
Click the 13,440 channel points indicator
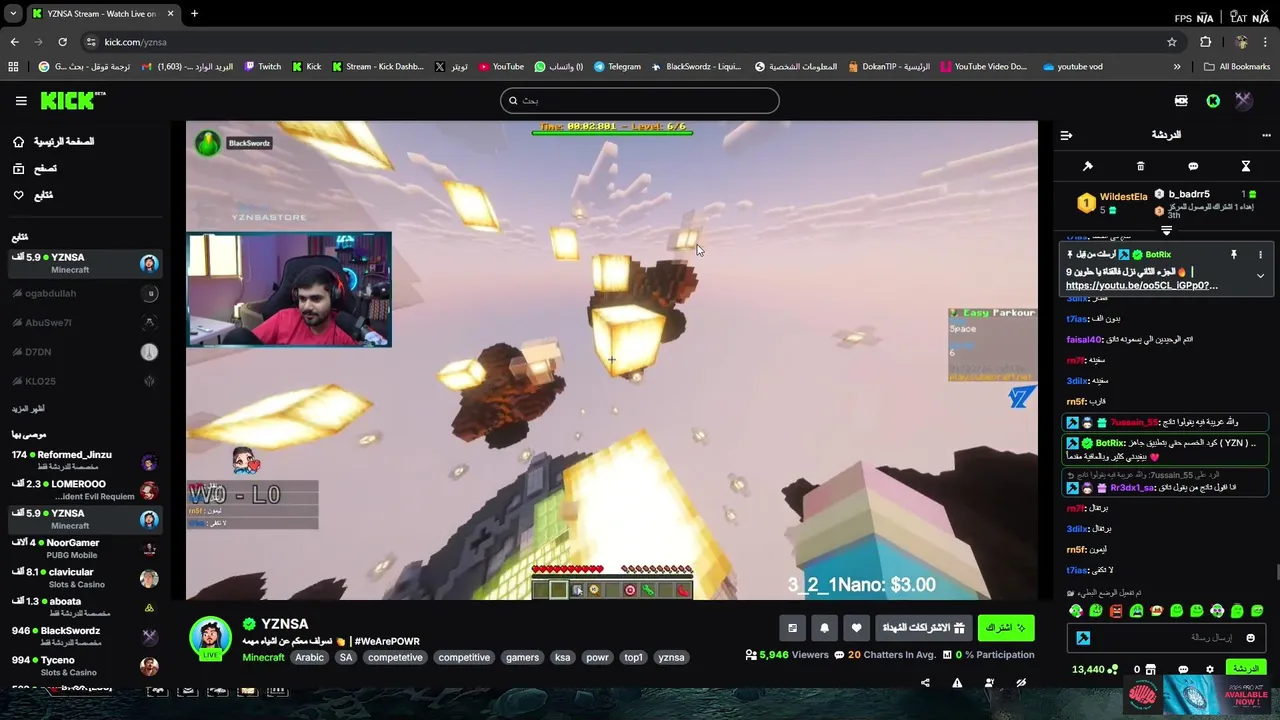[1094, 669]
